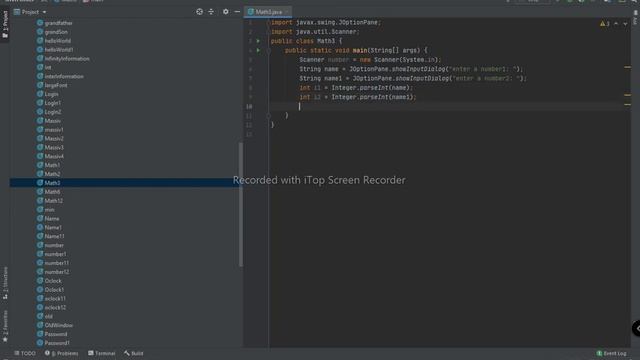The width and height of the screenshot is (640, 360).
Task: Select class min in the tree
Action: (x=46, y=209)
